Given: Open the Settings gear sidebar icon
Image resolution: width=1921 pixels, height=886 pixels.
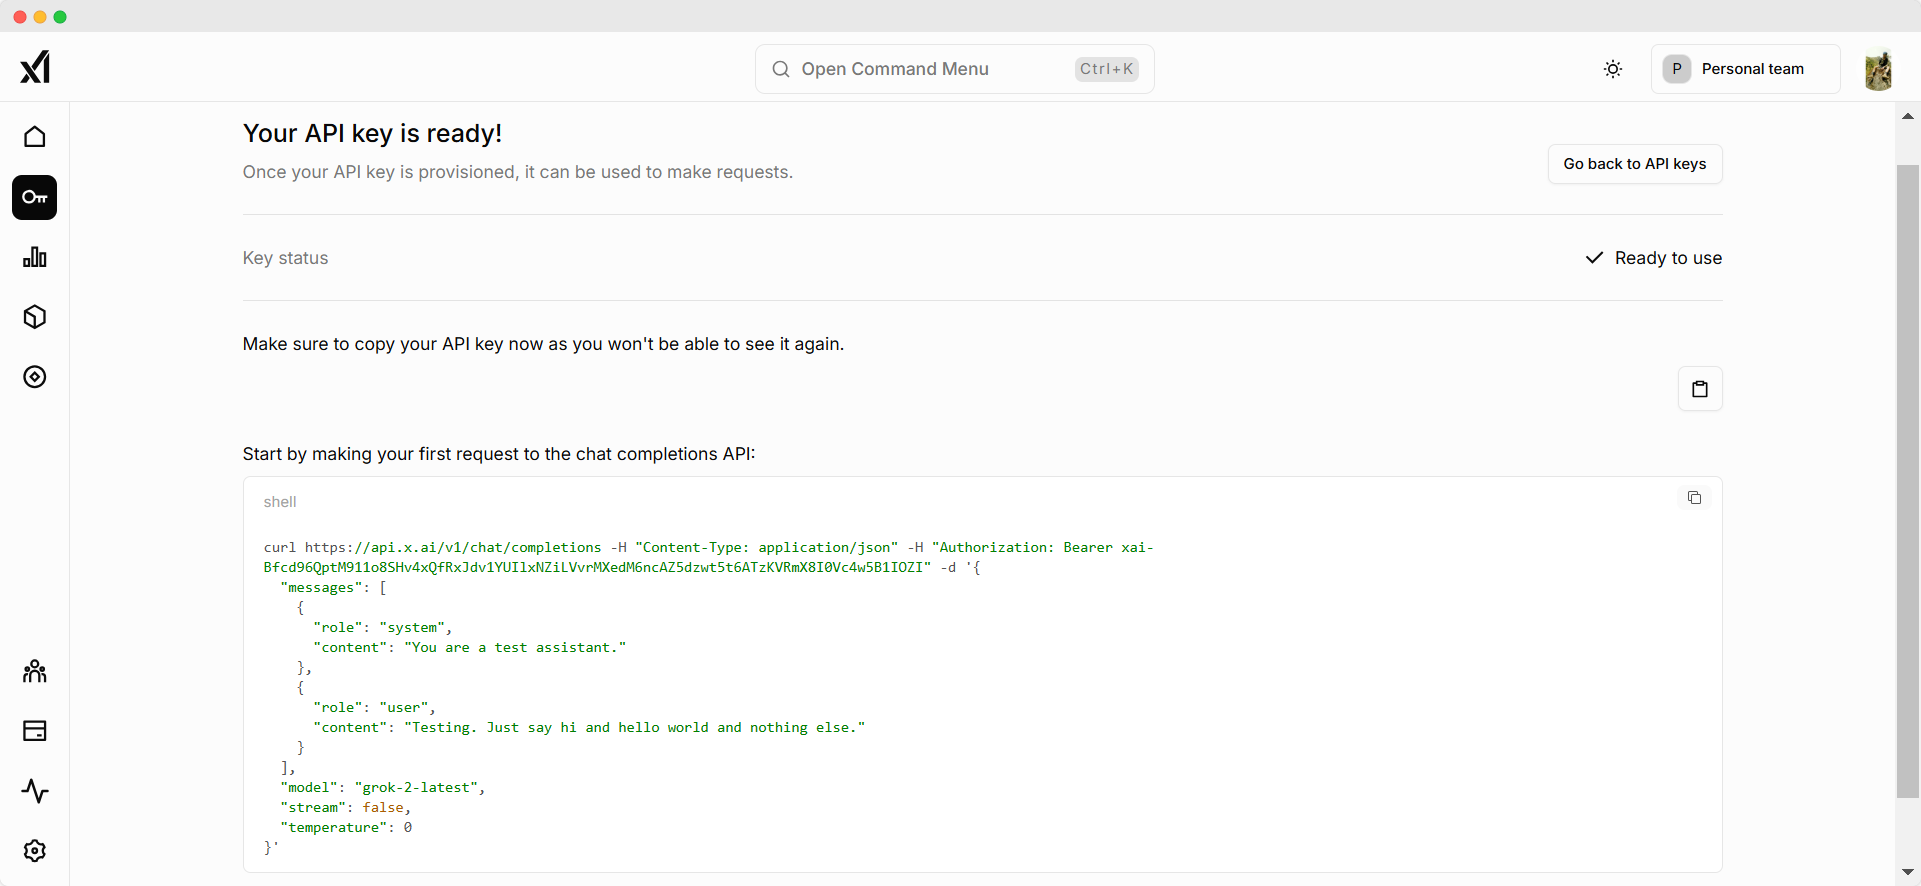Looking at the screenshot, I should (35, 851).
